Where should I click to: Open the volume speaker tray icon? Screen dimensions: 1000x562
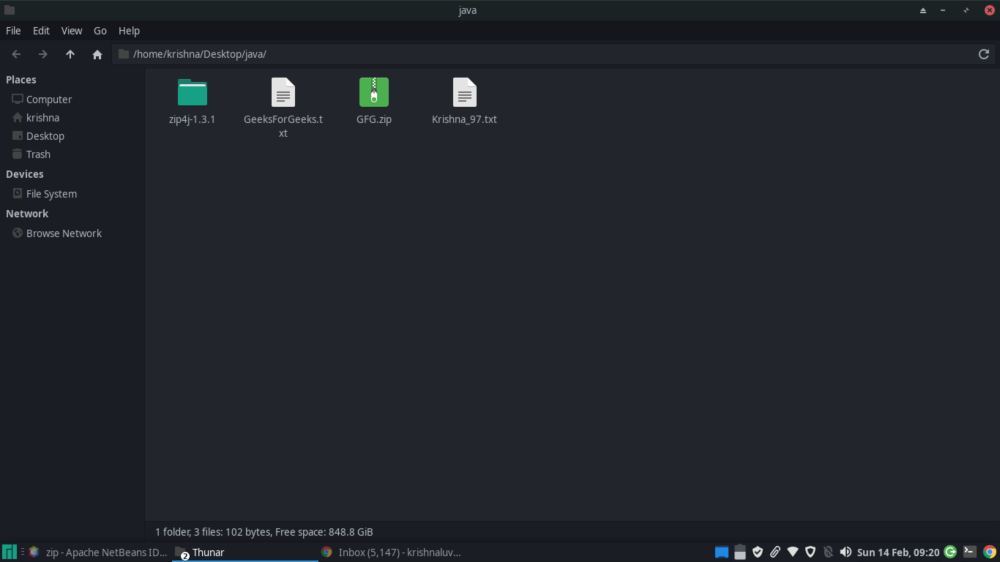(846, 552)
